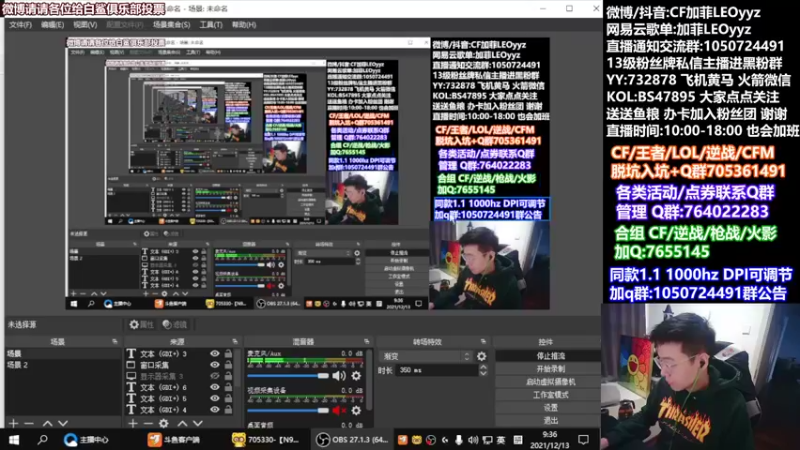Viewport: 800px width, 450px height.
Task: Open the 场景集合(S) menu
Action: point(171,24)
